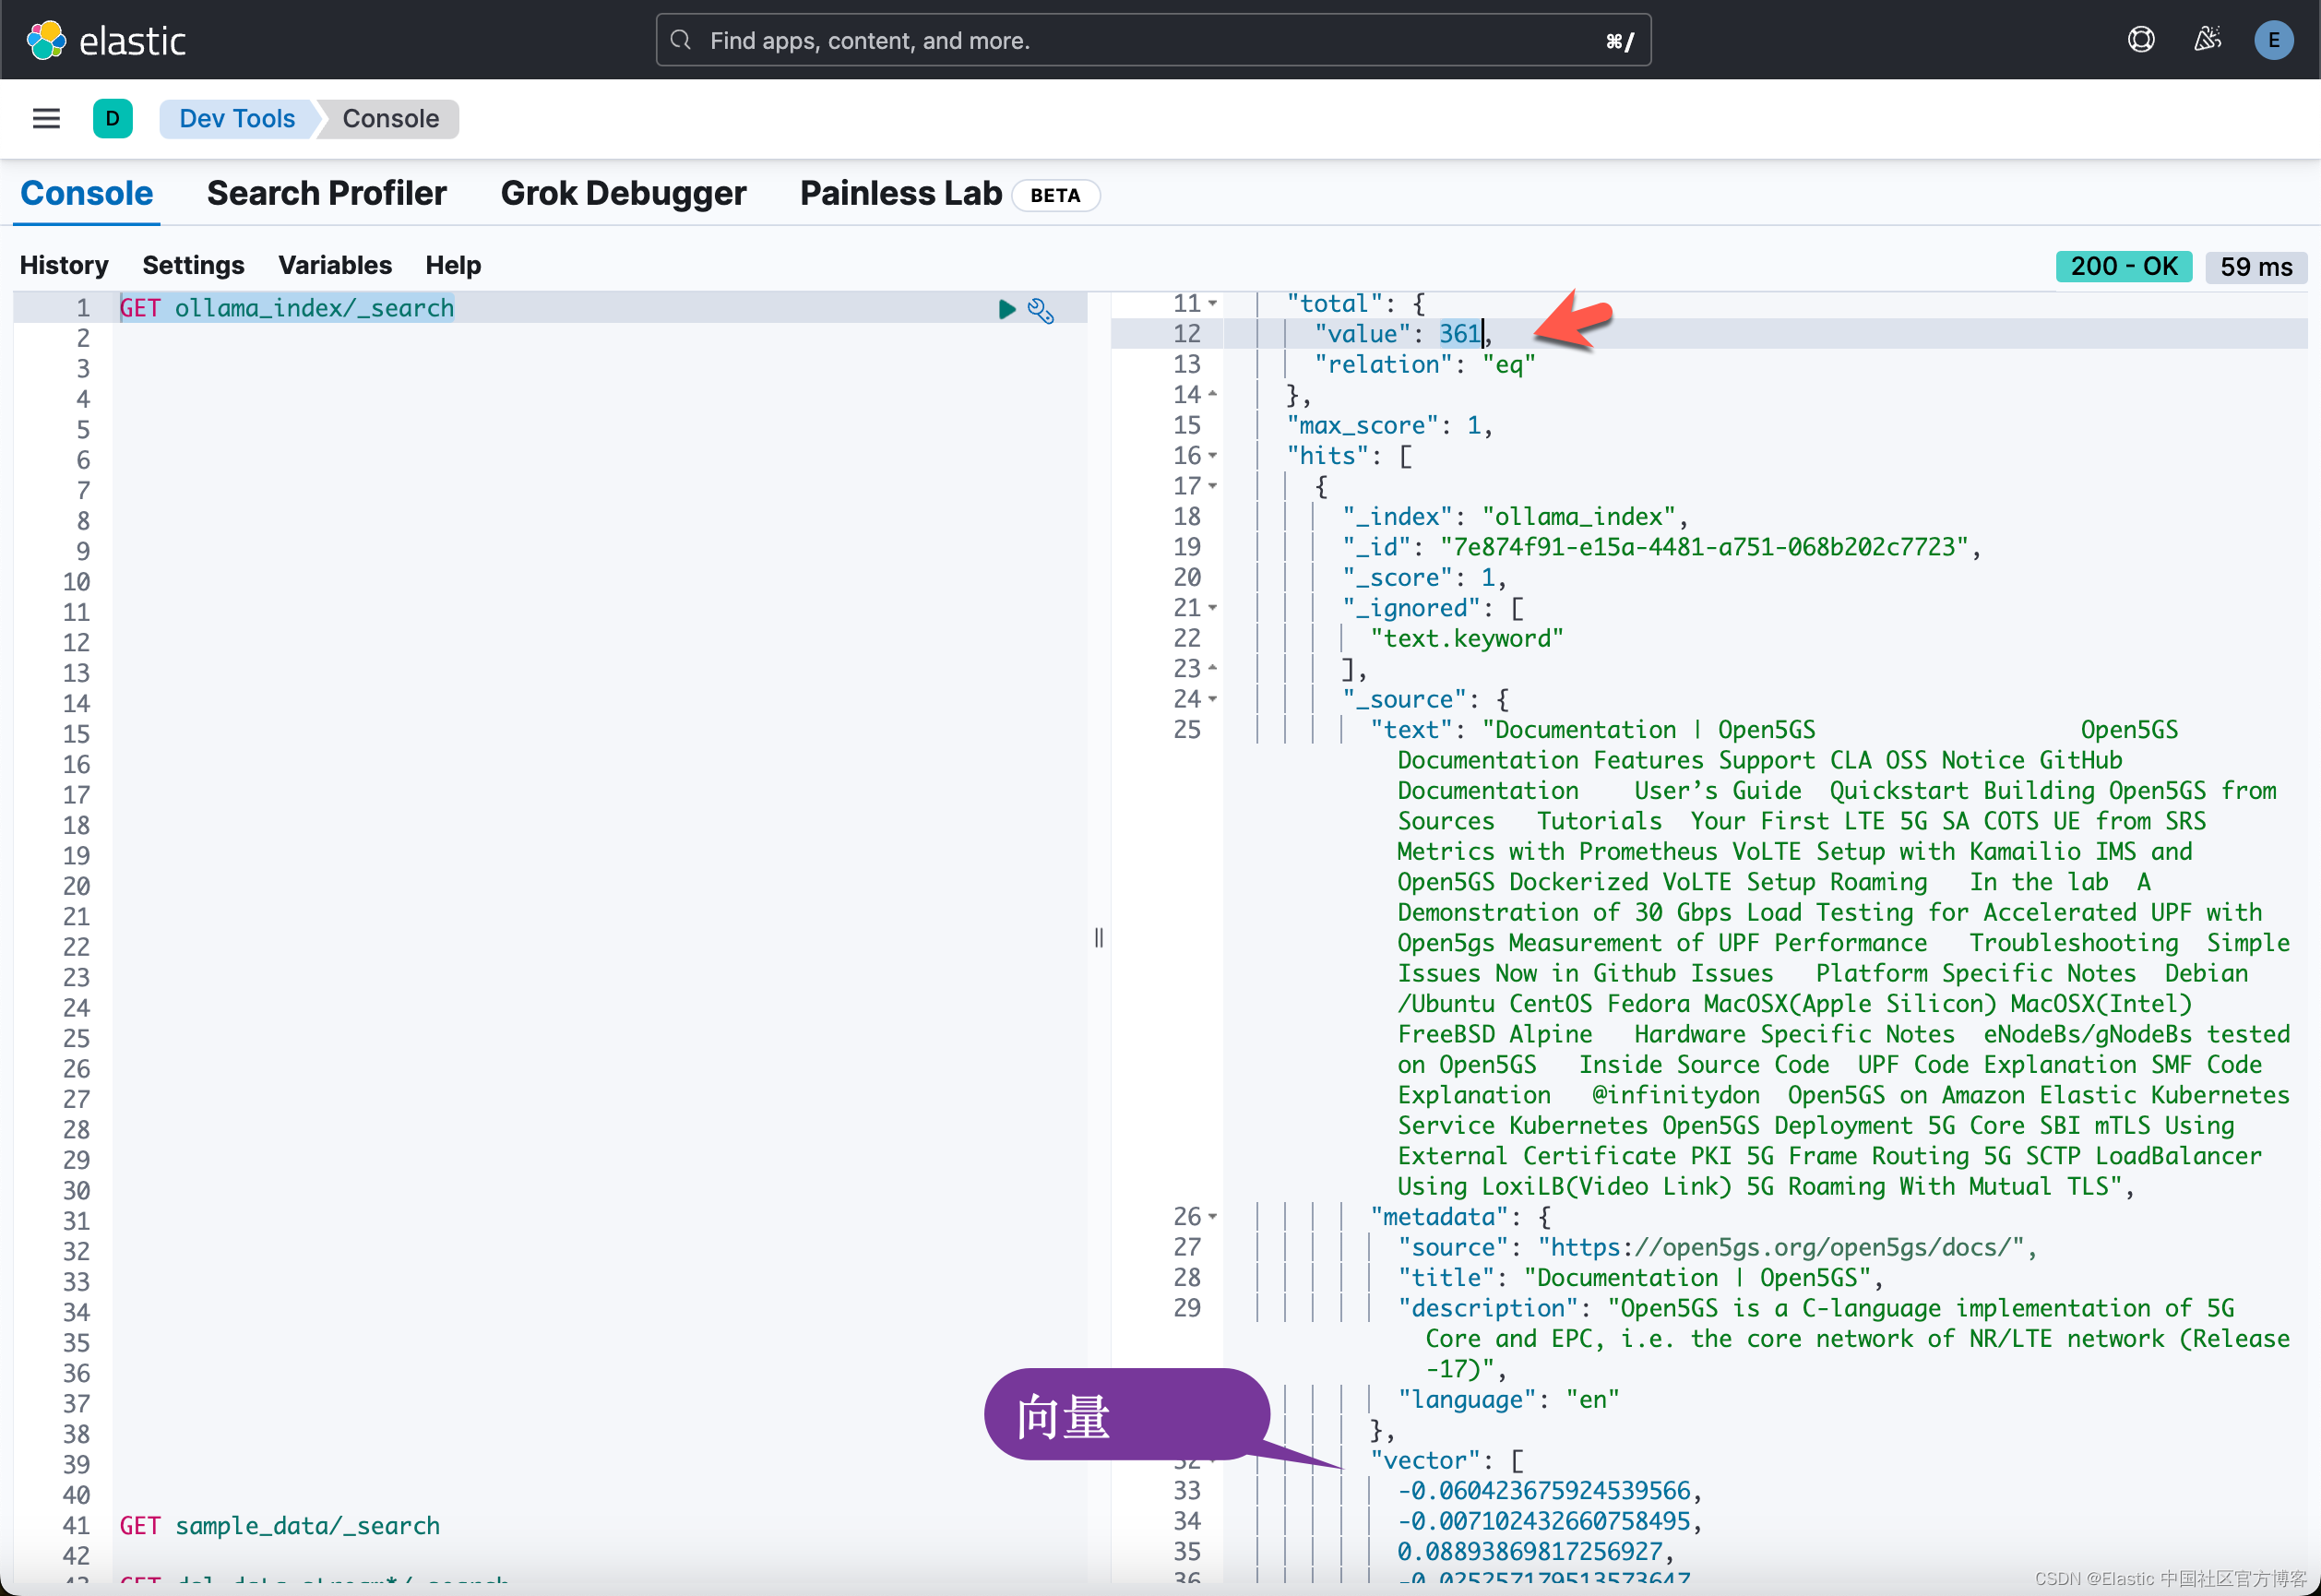Viewport: 2321px width, 1596px height.
Task: Click the 200 - OK status badge
Action: [x=2123, y=266]
